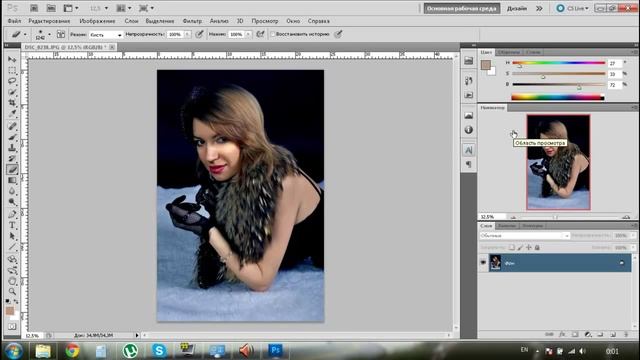Select the Rectangular Marquee tool
The width and height of the screenshot is (640, 360).
[12, 71]
